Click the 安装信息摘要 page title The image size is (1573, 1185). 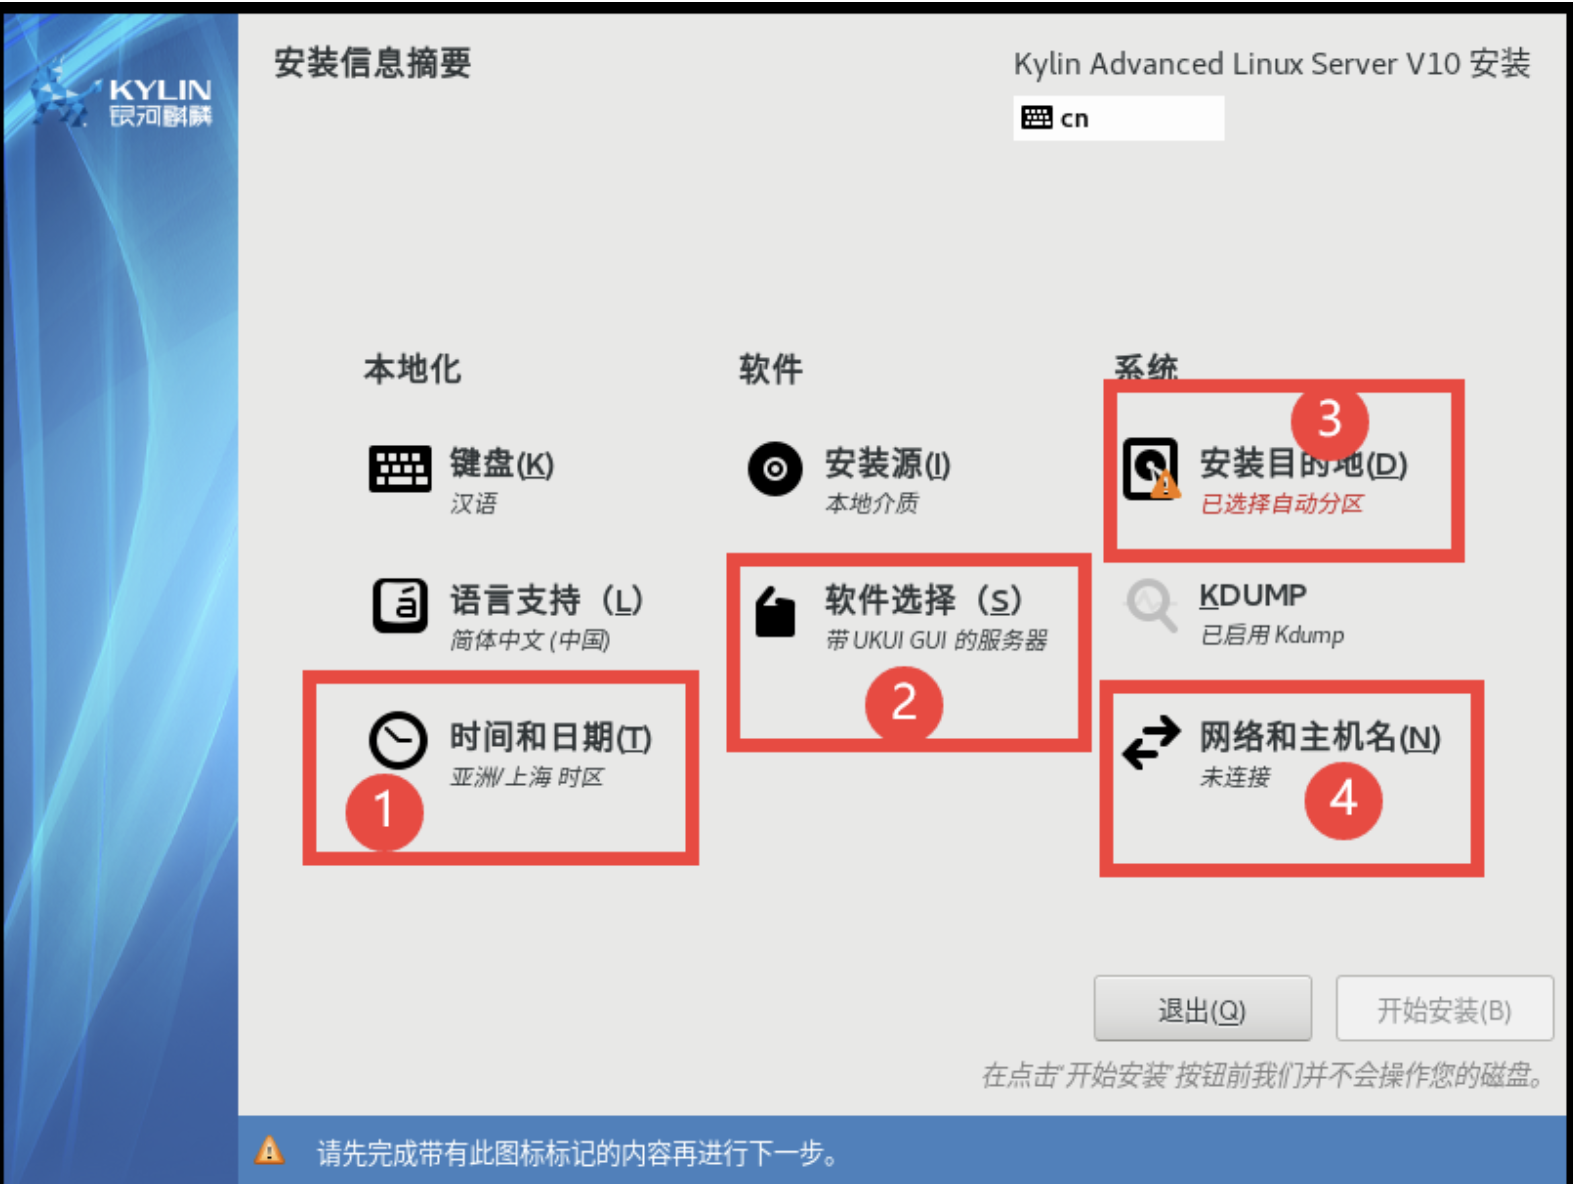tap(372, 63)
